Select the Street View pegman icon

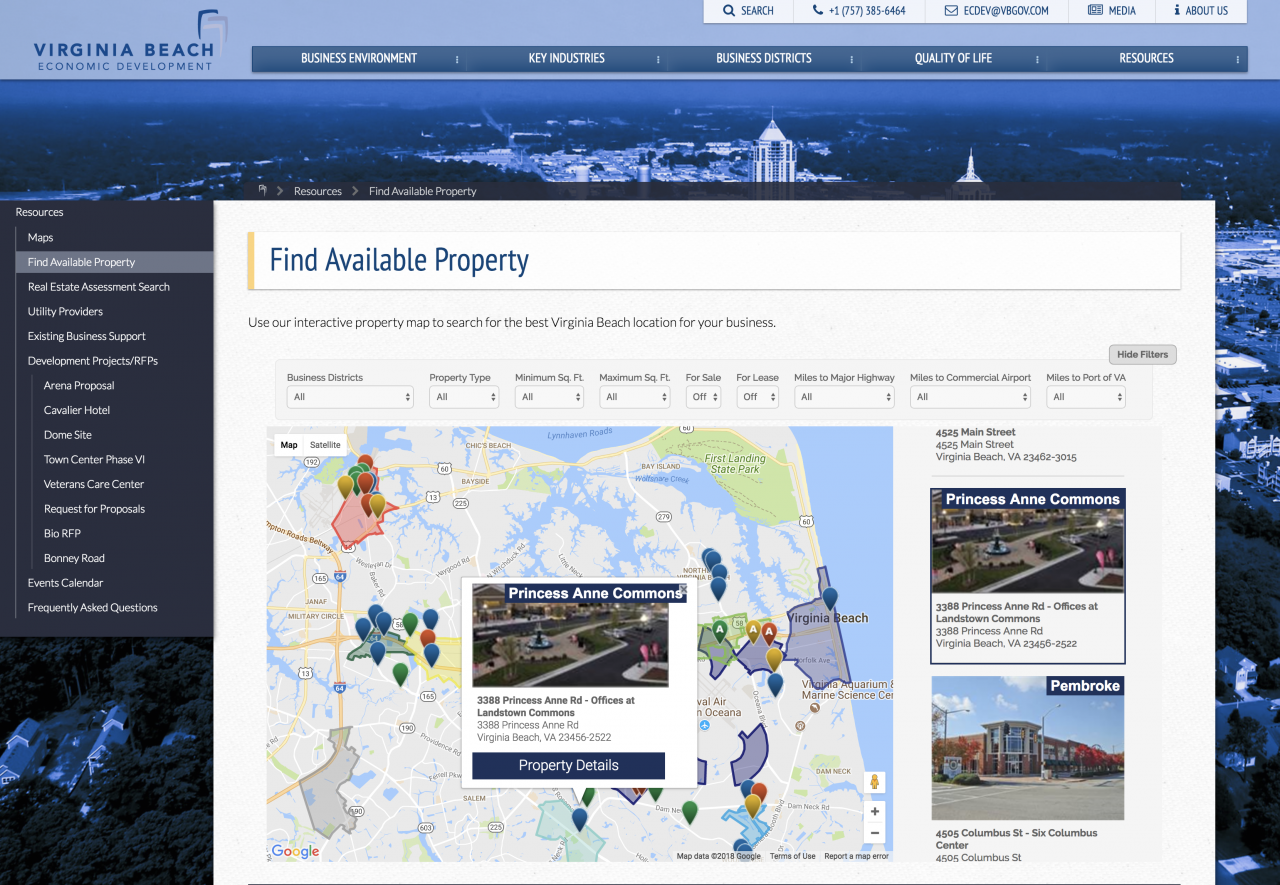875,782
